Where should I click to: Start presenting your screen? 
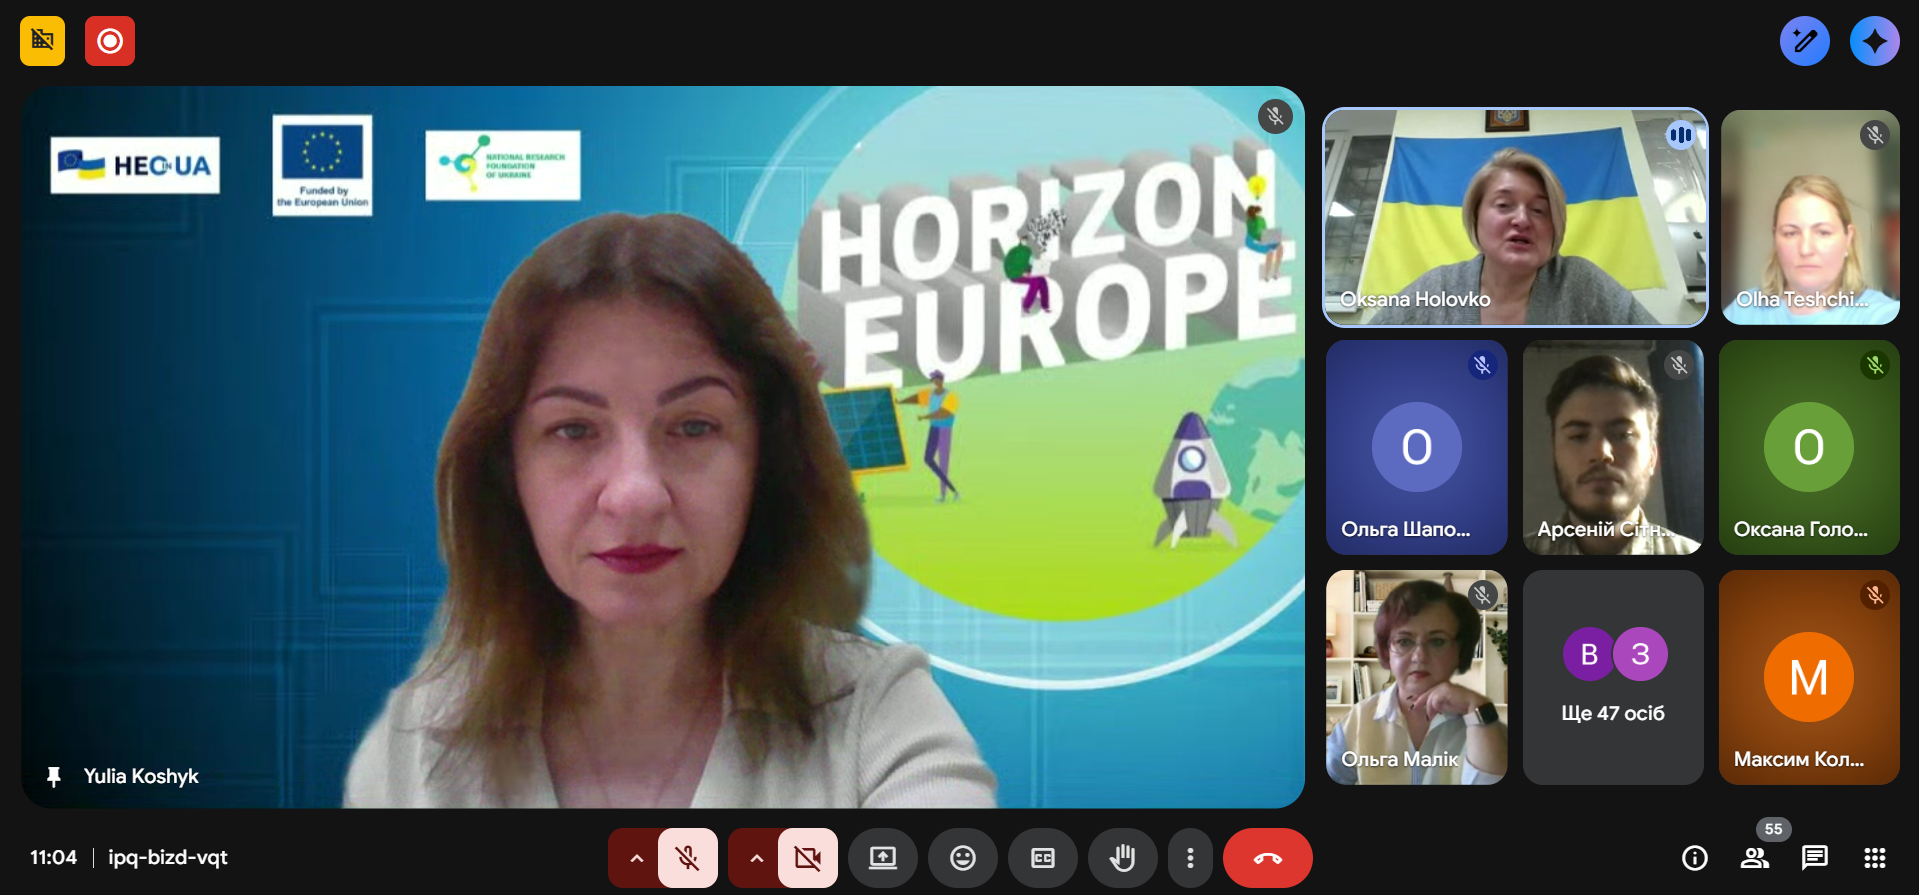click(882, 858)
